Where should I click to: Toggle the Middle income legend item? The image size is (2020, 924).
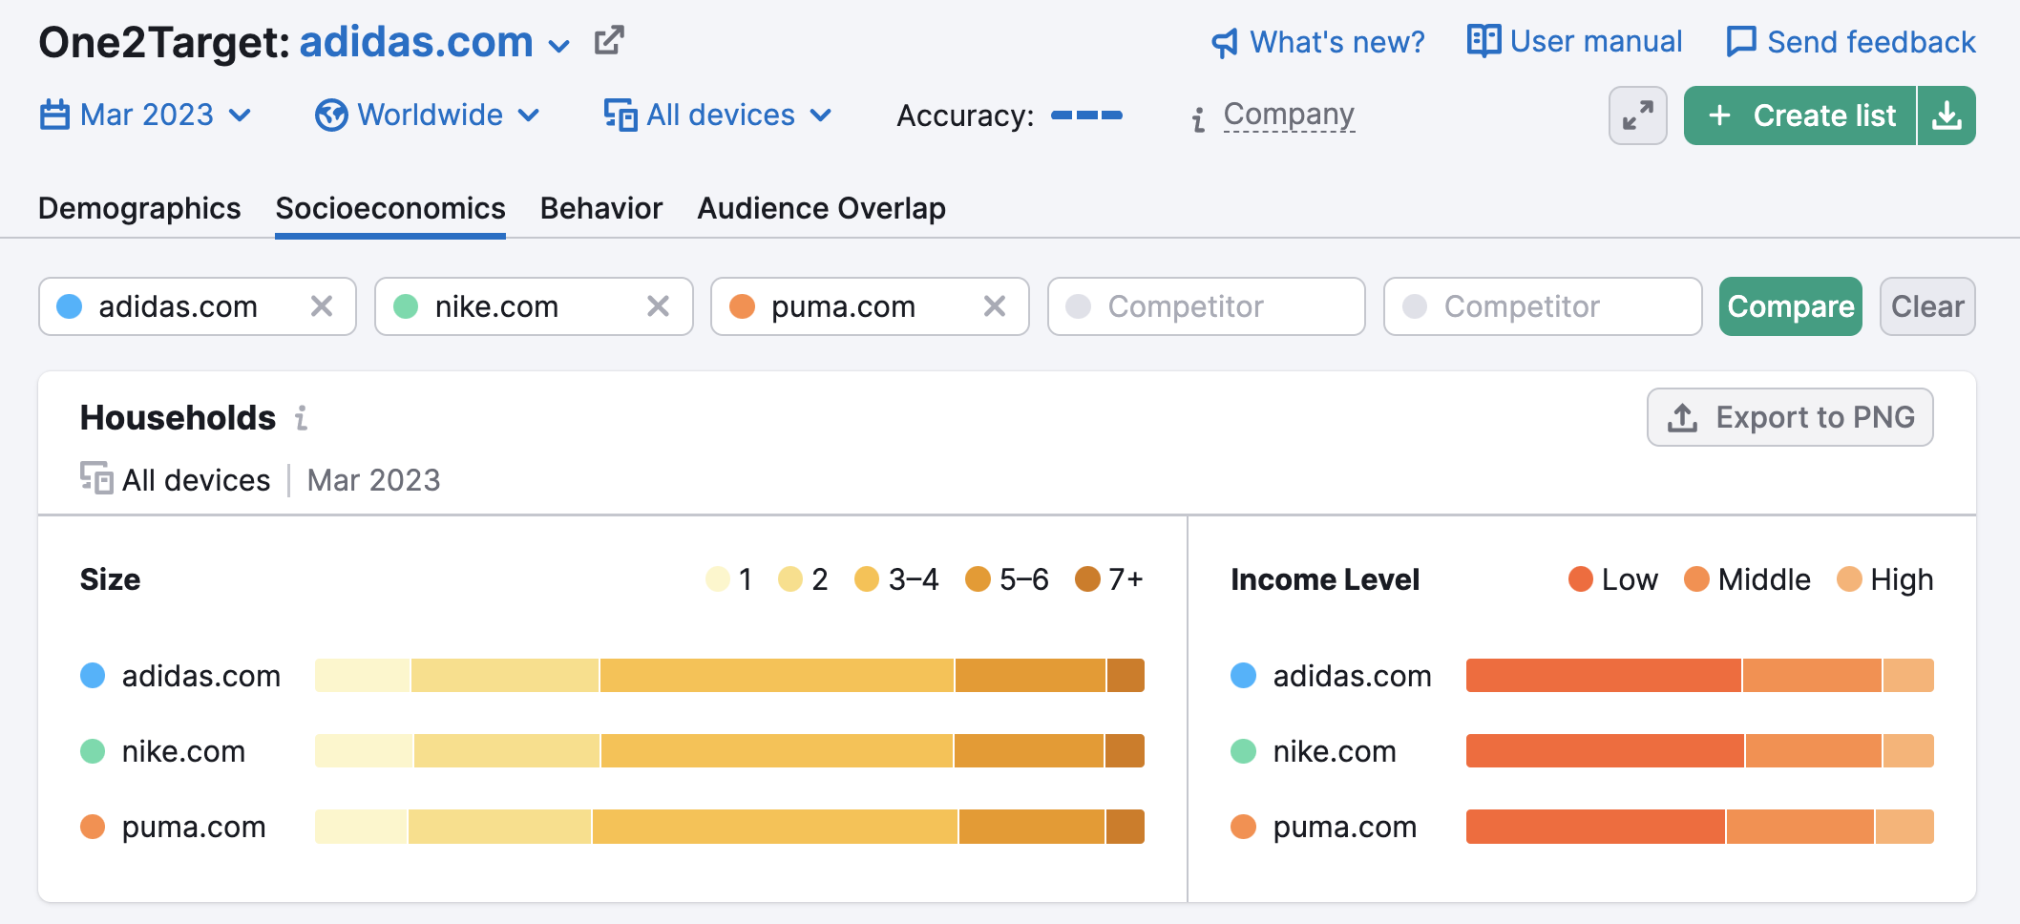pos(1747,579)
